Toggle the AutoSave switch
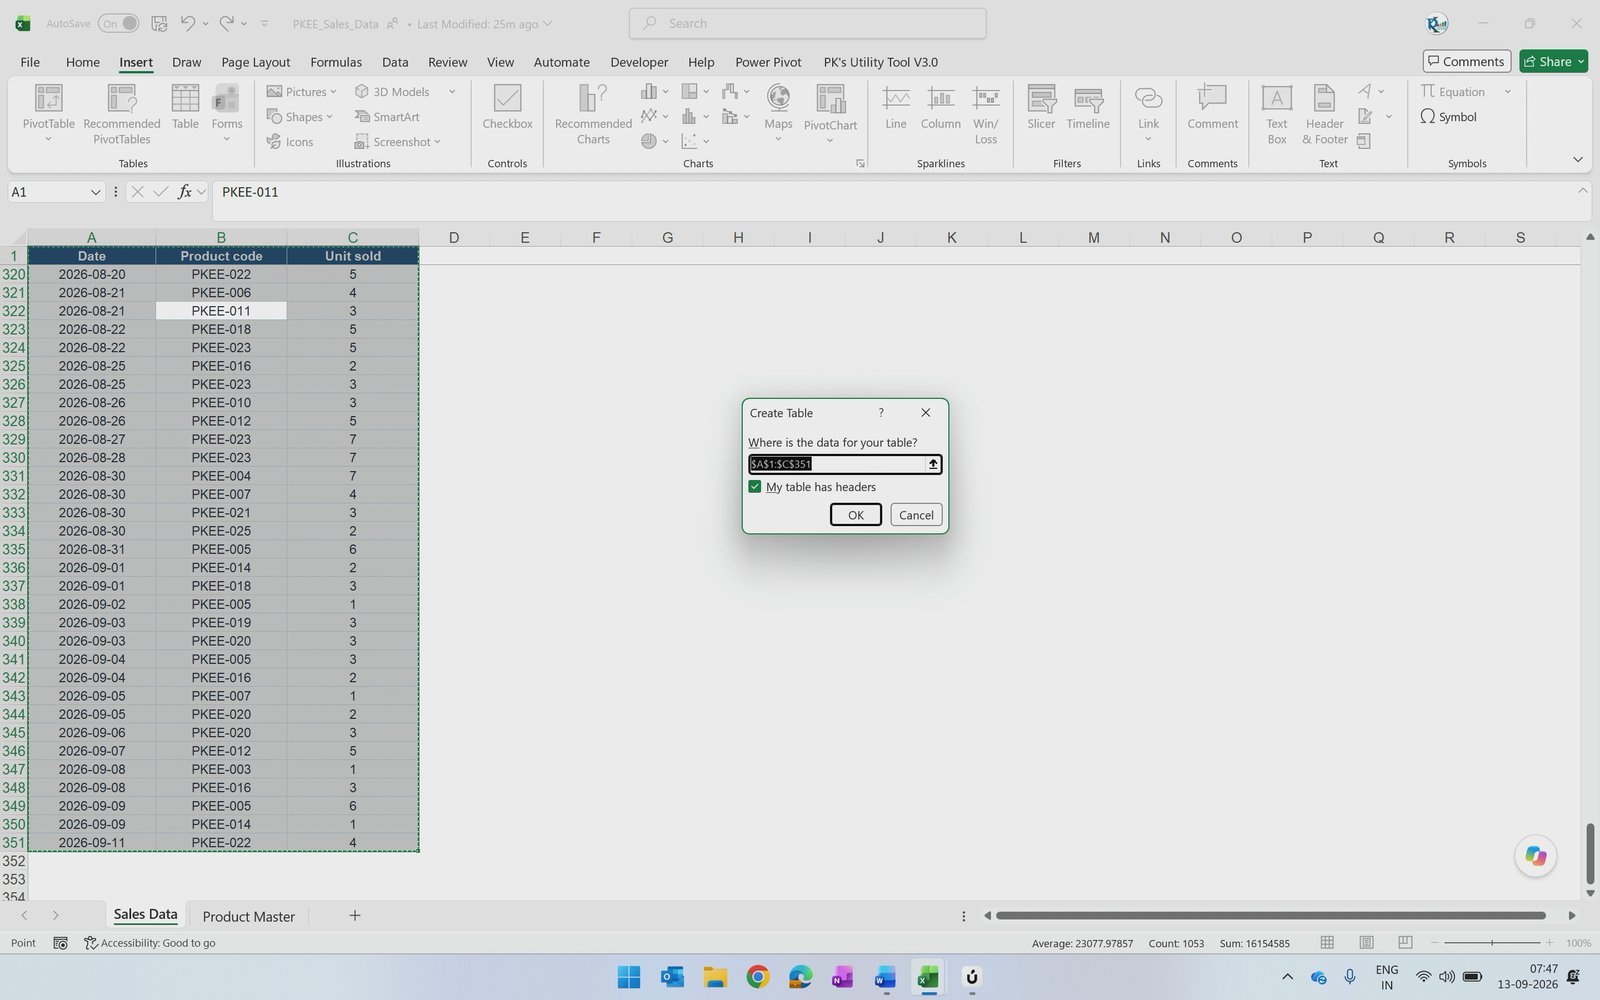Viewport: 1600px width, 1000px height. point(118,23)
